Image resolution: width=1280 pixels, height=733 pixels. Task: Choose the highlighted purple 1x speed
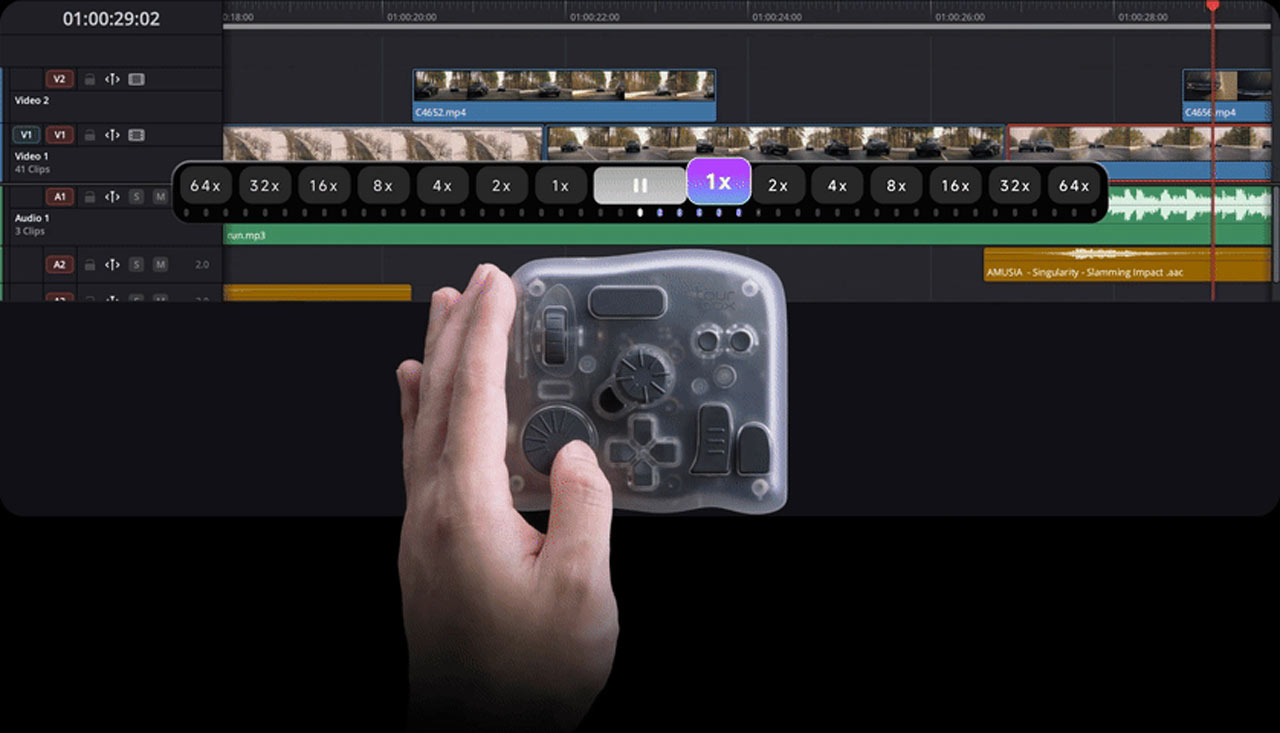pyautogui.click(x=718, y=182)
